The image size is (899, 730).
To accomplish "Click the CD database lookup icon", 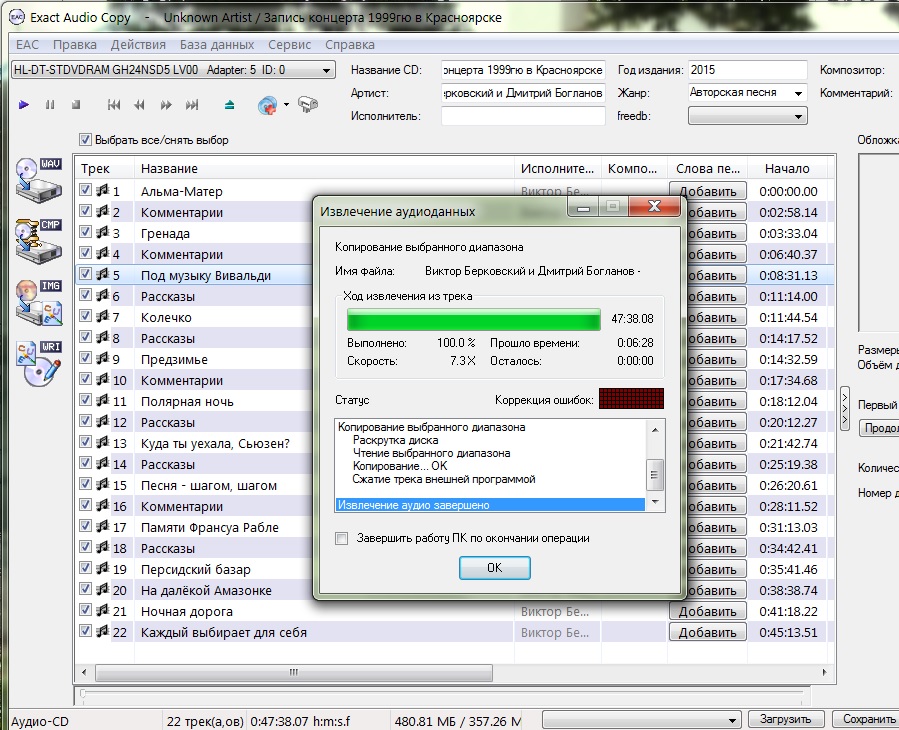I will tap(267, 104).
